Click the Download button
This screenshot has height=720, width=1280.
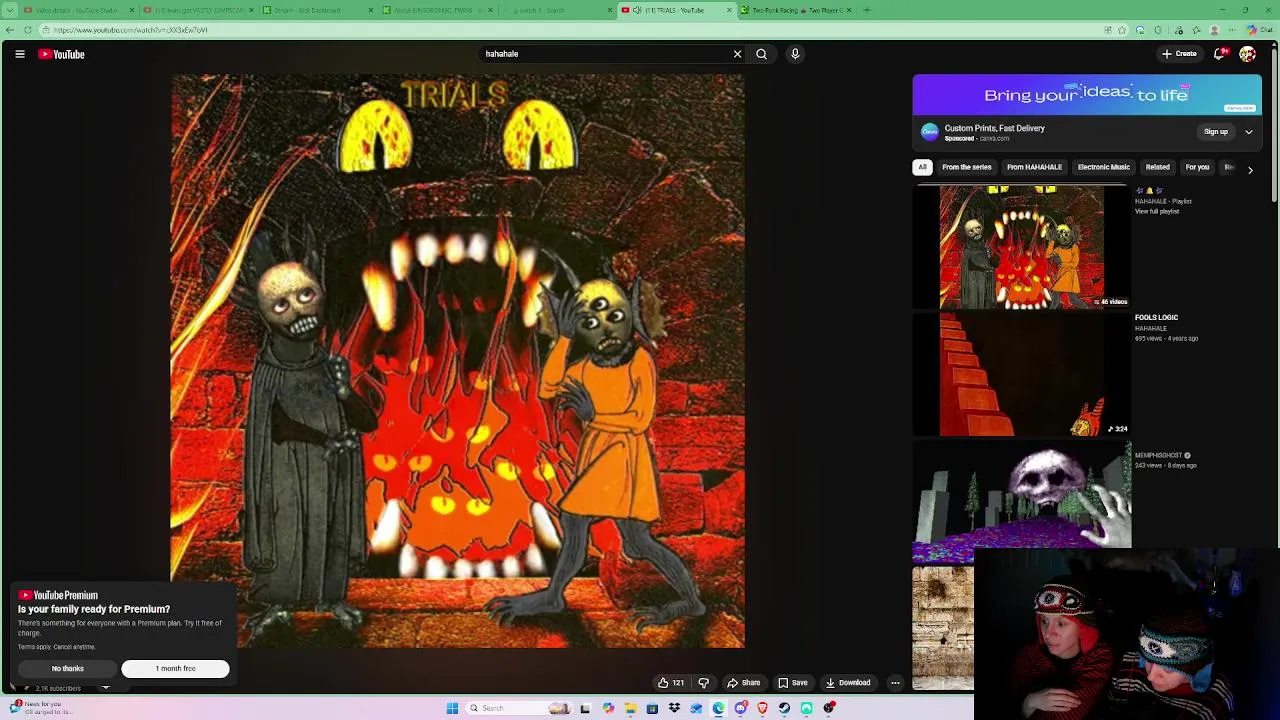click(x=848, y=683)
